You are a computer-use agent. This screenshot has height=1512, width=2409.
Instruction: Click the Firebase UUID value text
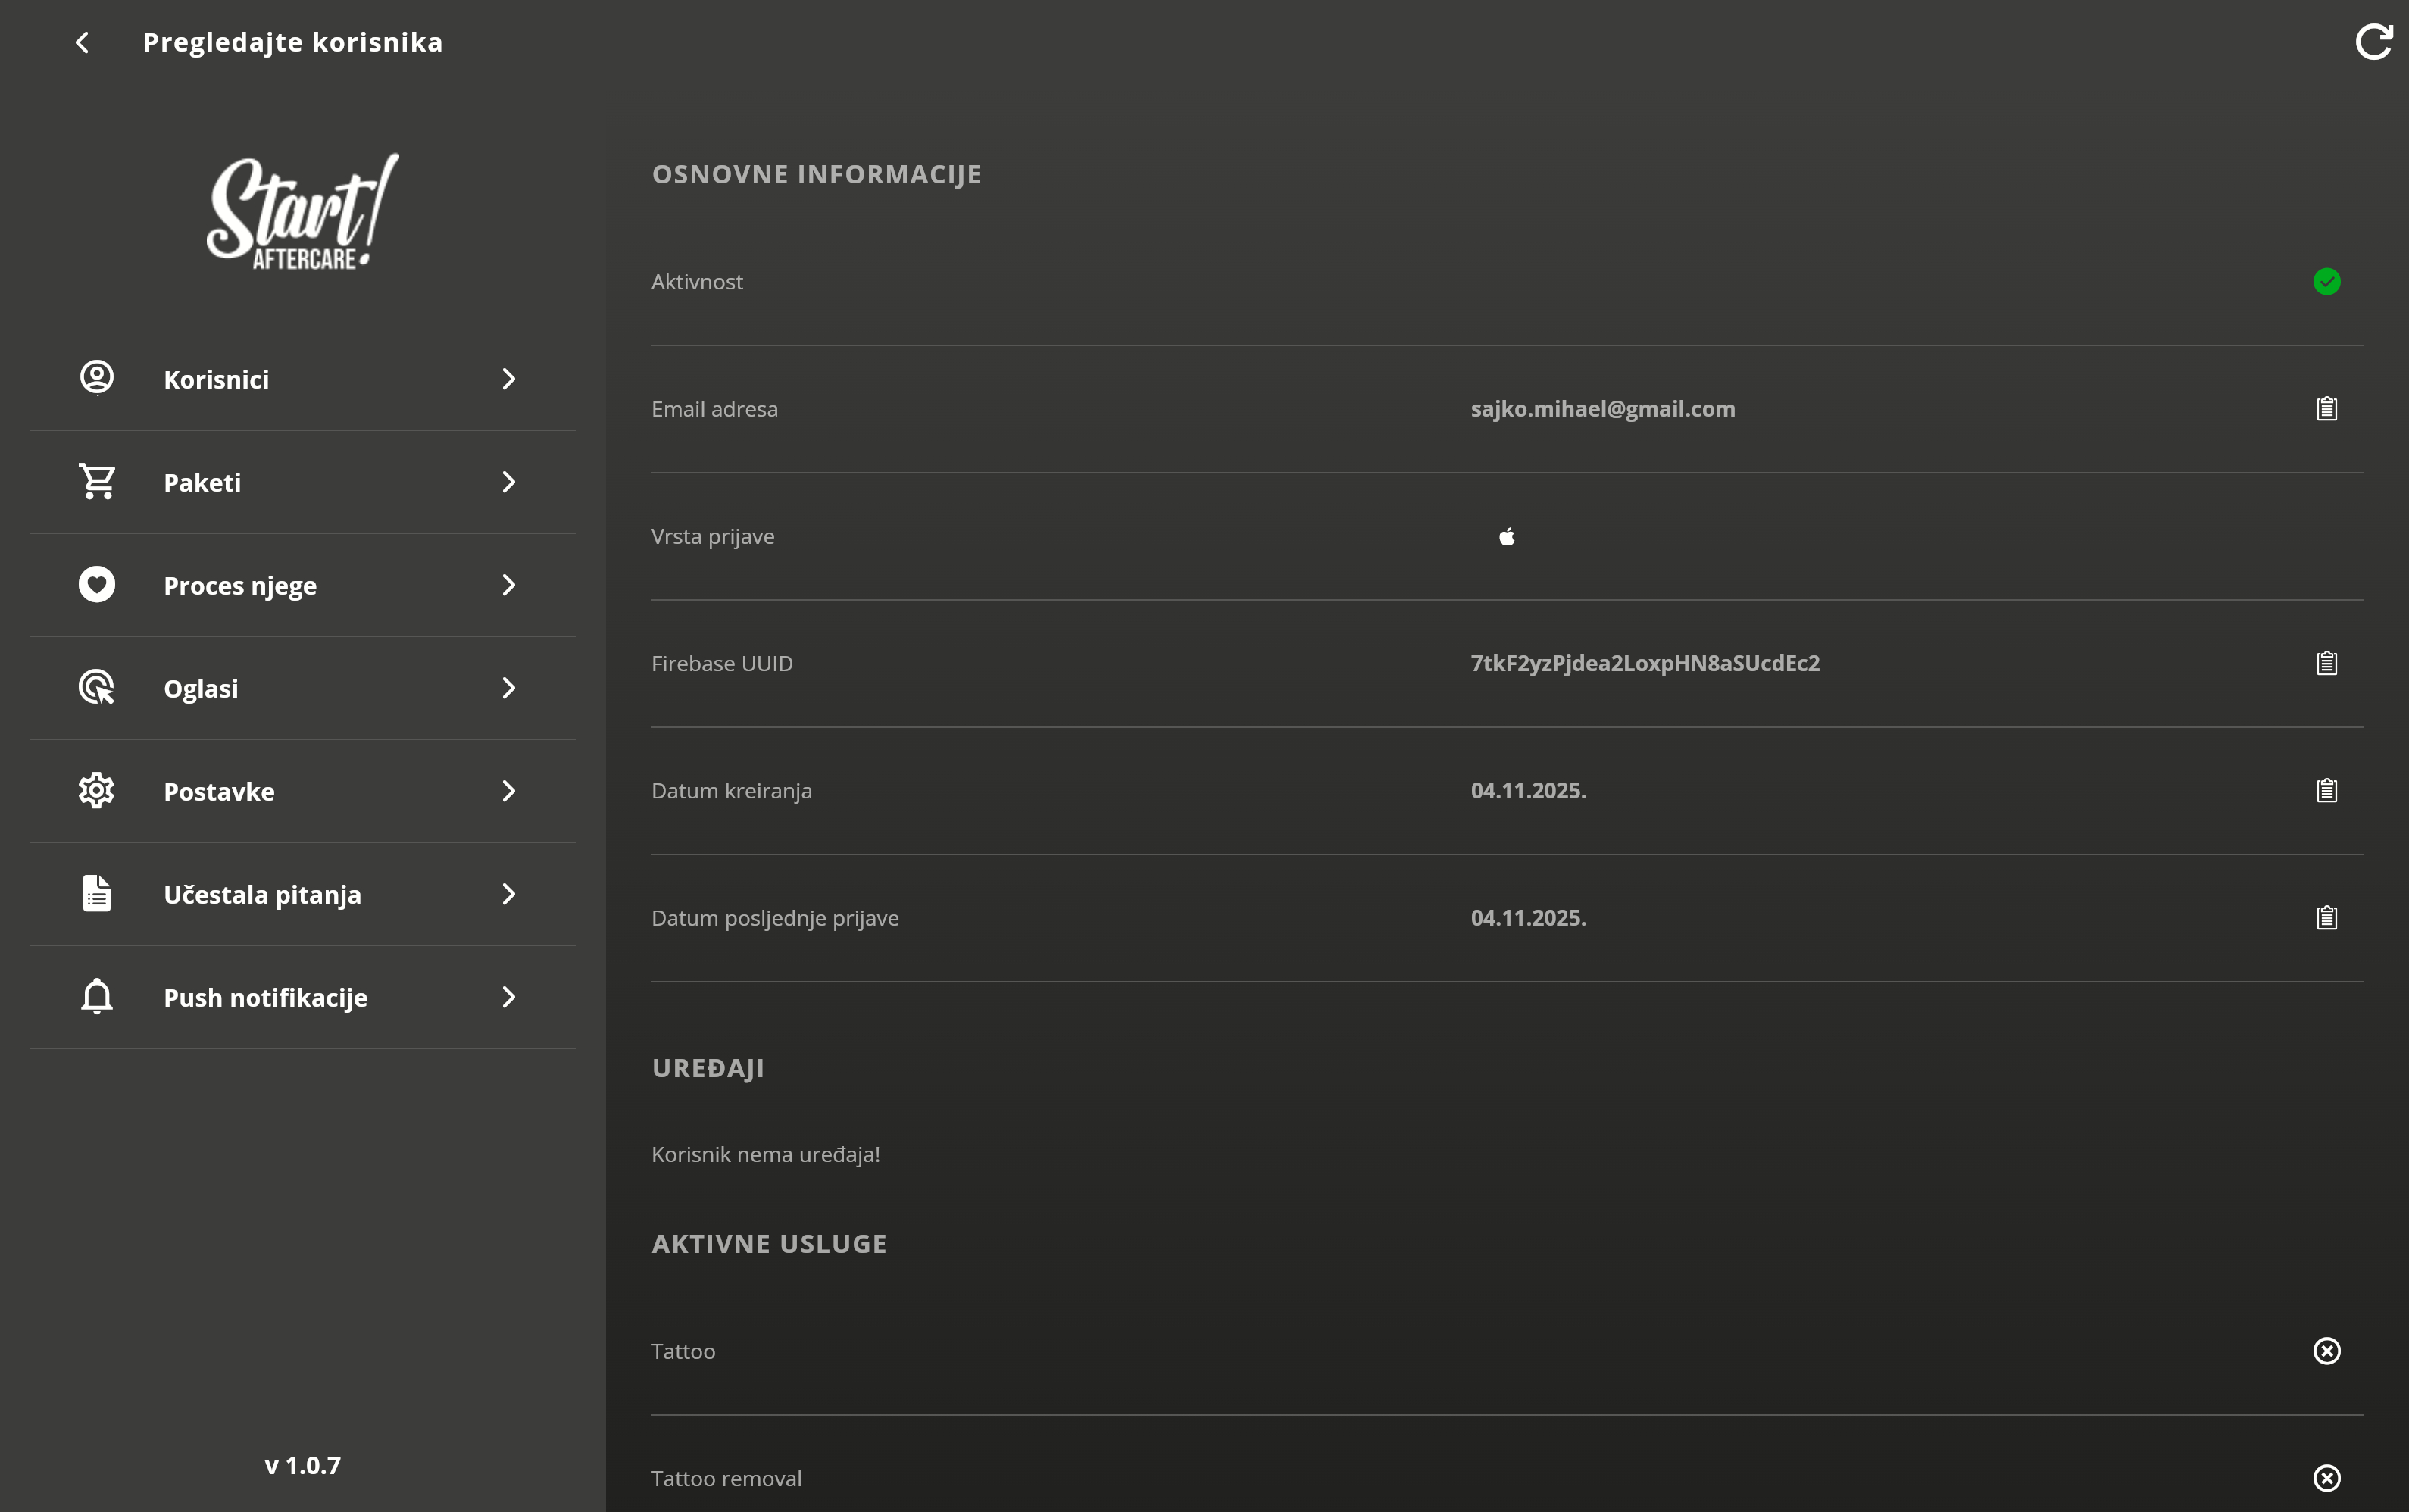pyautogui.click(x=1644, y=664)
